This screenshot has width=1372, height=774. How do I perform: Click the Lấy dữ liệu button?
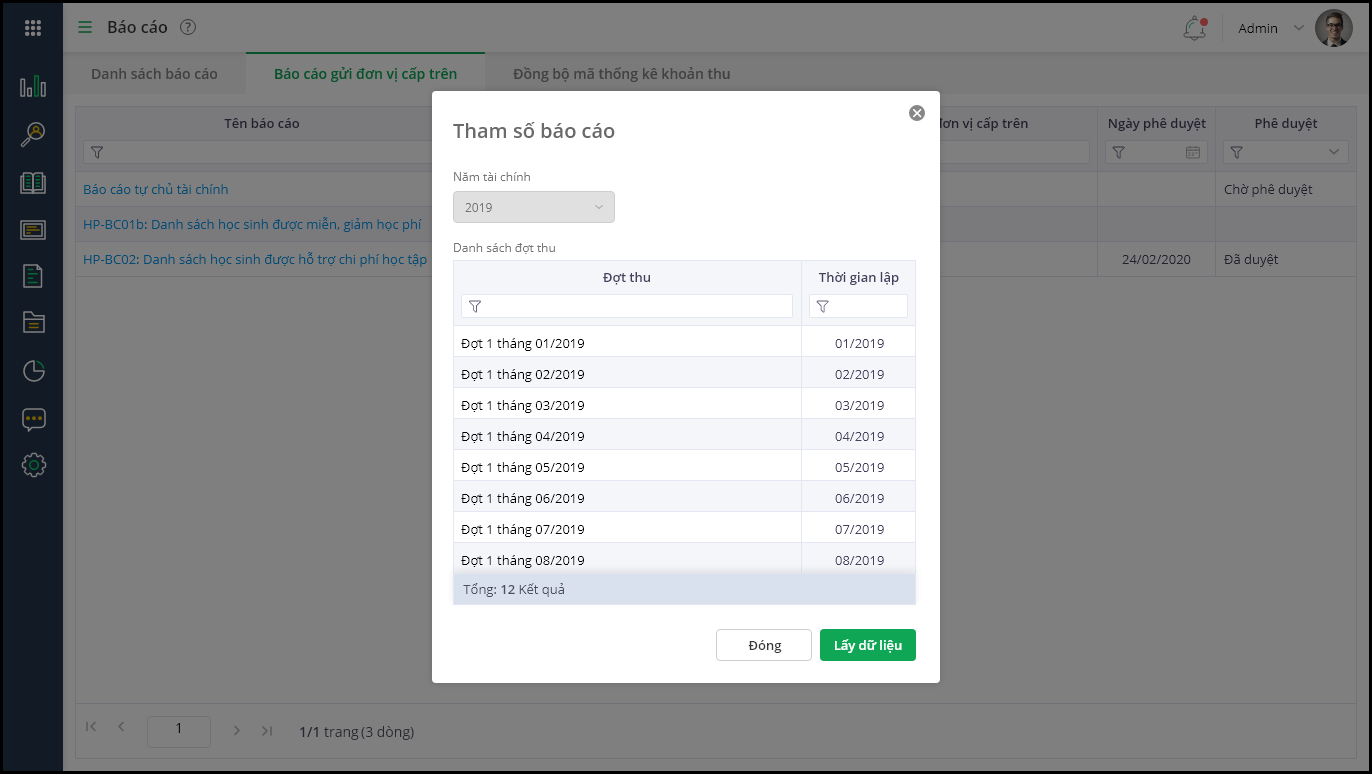867,645
